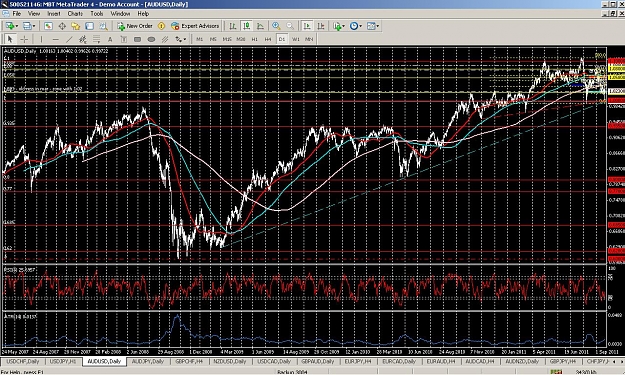This screenshot has height=375, width=625.
Task: Switch timeframe to M5
Action: tap(213, 39)
